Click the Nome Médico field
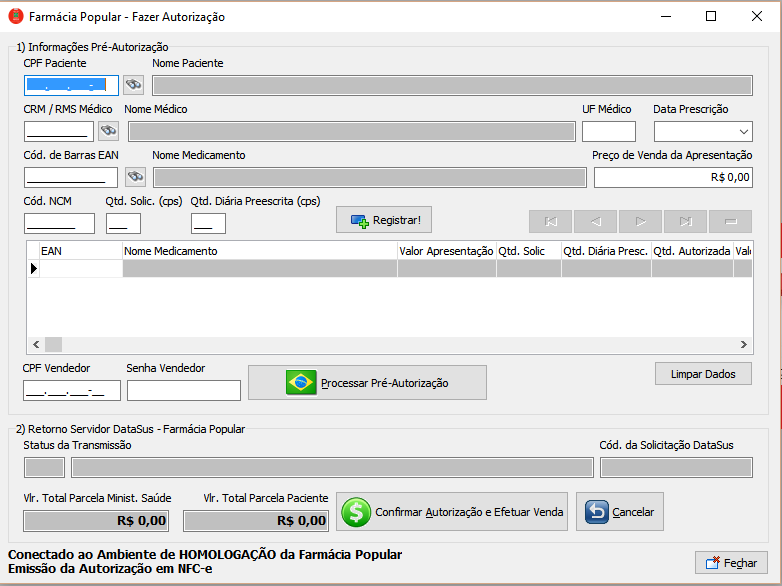782x586 pixels. pos(352,132)
